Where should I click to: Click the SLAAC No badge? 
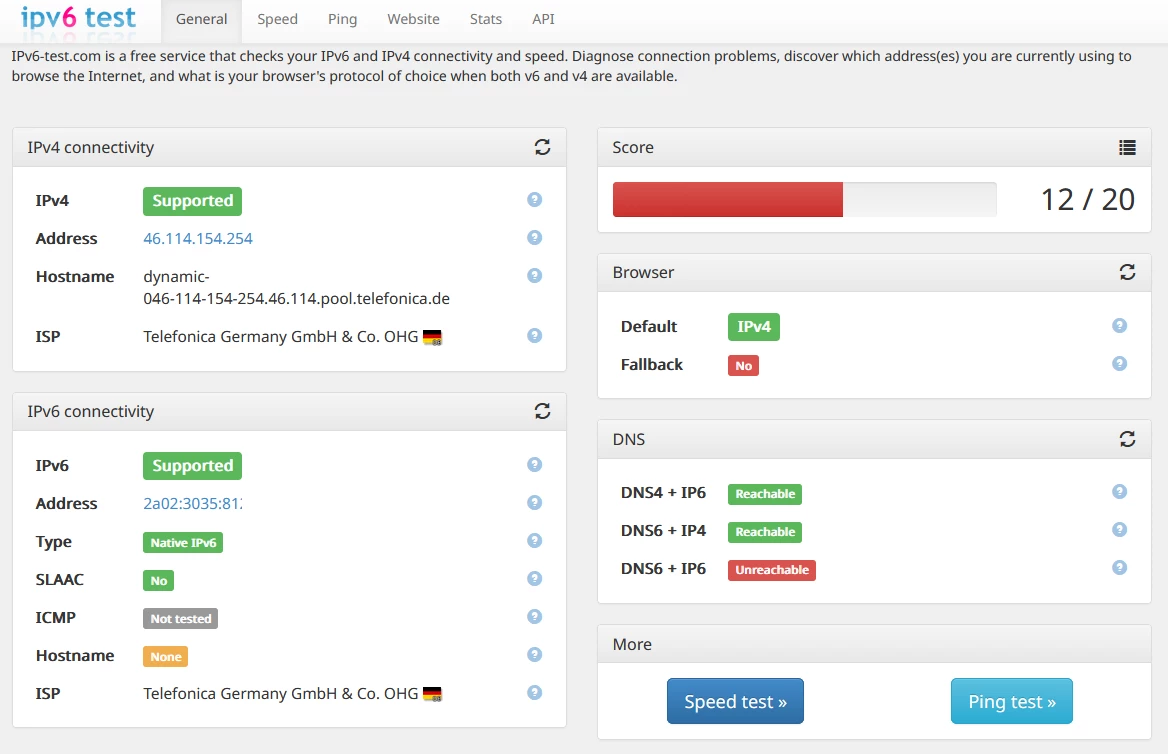[x=159, y=580]
